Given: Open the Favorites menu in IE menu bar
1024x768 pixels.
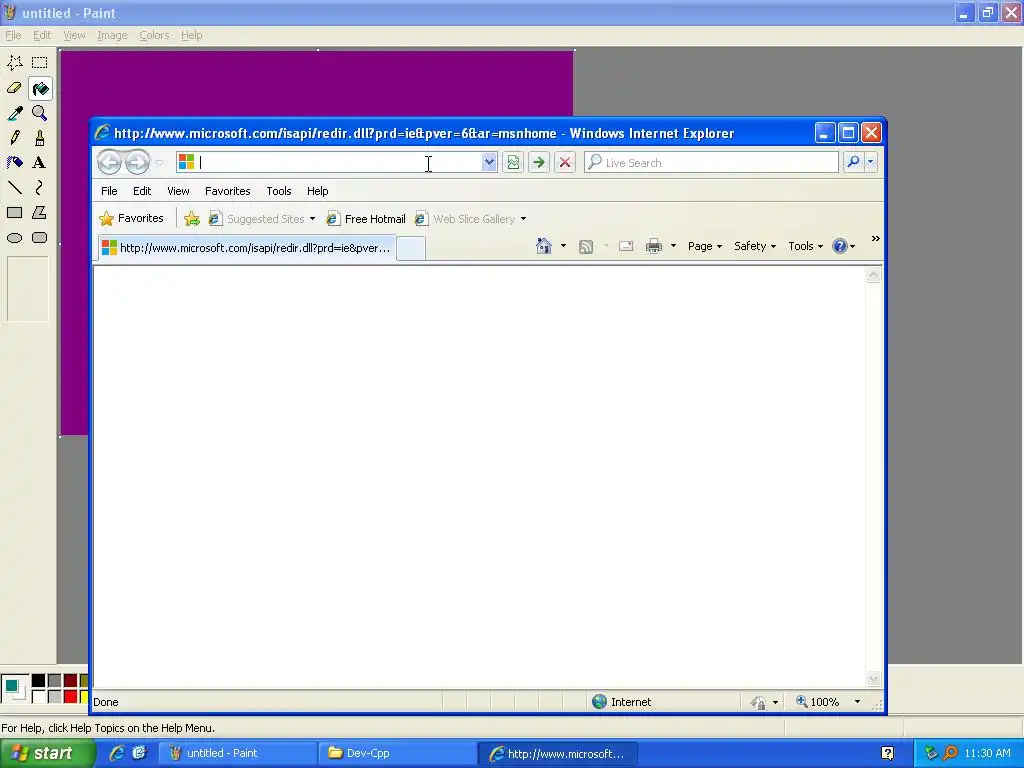Looking at the screenshot, I should (x=227, y=191).
